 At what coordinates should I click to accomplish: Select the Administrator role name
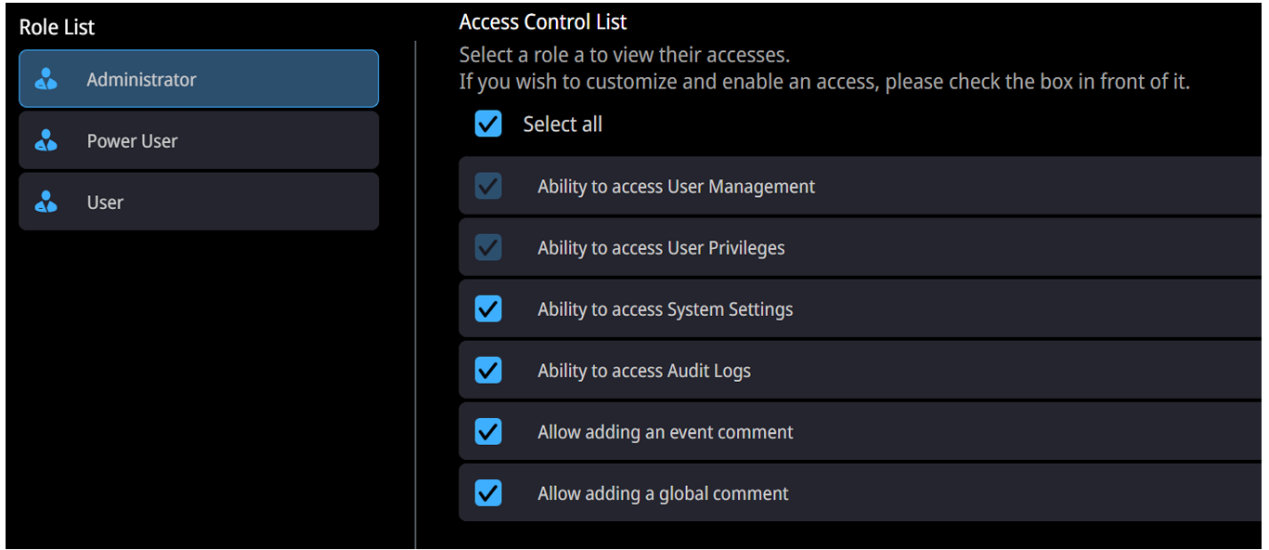coord(141,80)
